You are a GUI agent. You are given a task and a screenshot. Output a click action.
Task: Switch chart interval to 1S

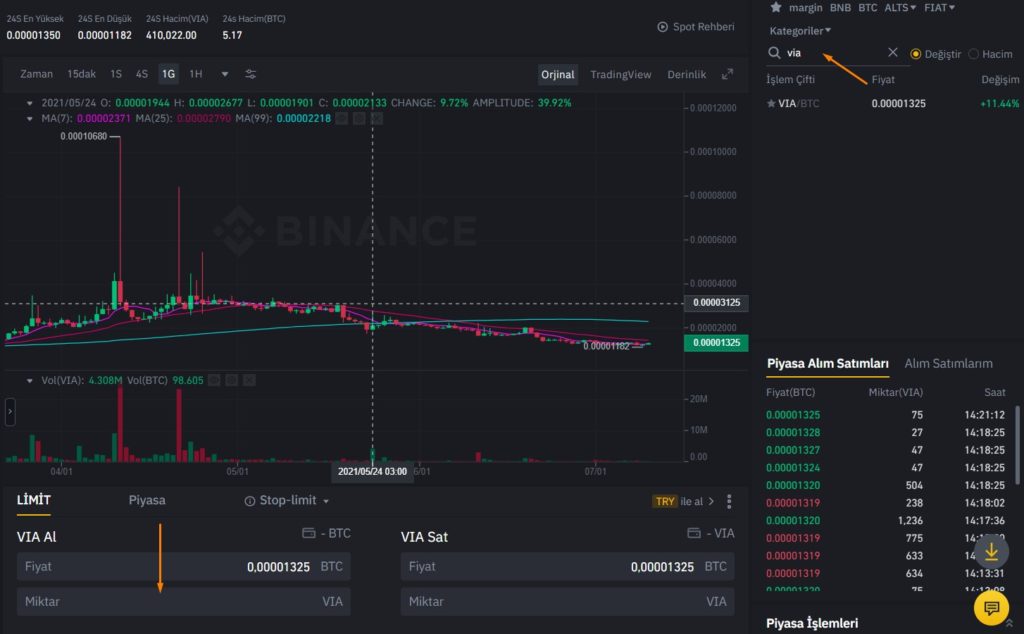[116, 74]
